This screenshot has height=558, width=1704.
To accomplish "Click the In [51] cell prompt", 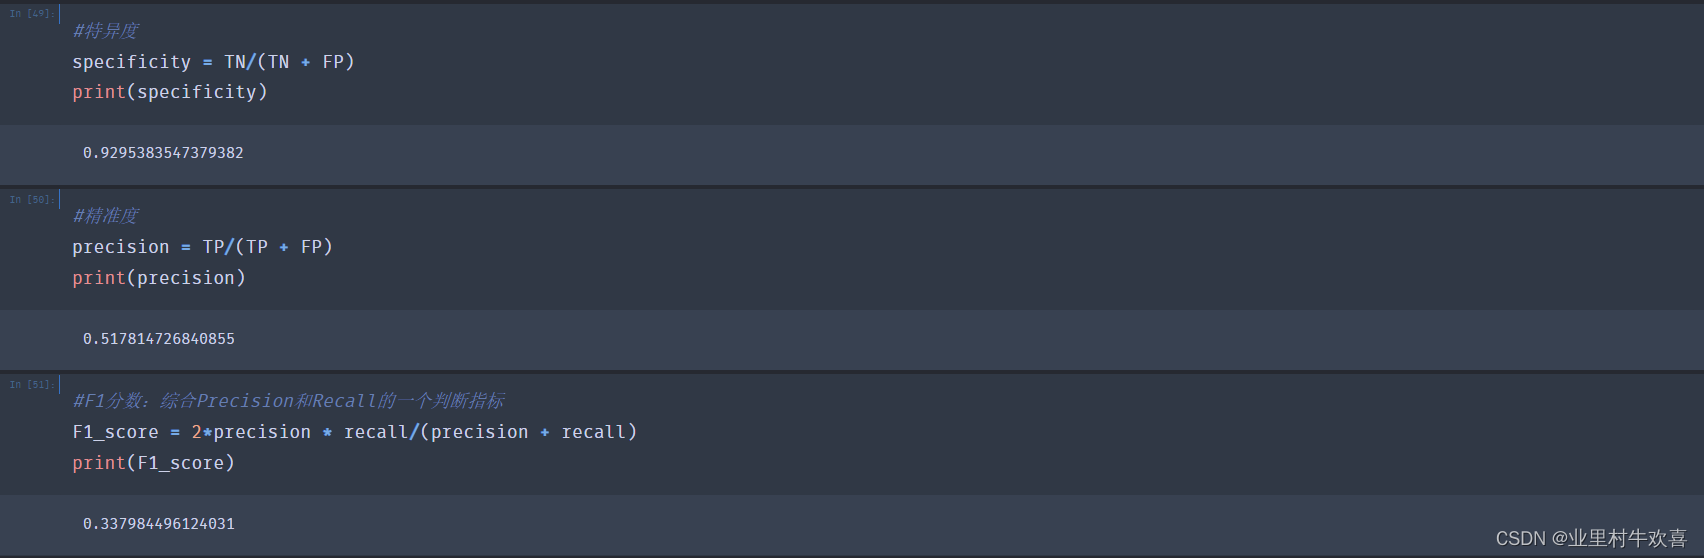I will point(30,385).
